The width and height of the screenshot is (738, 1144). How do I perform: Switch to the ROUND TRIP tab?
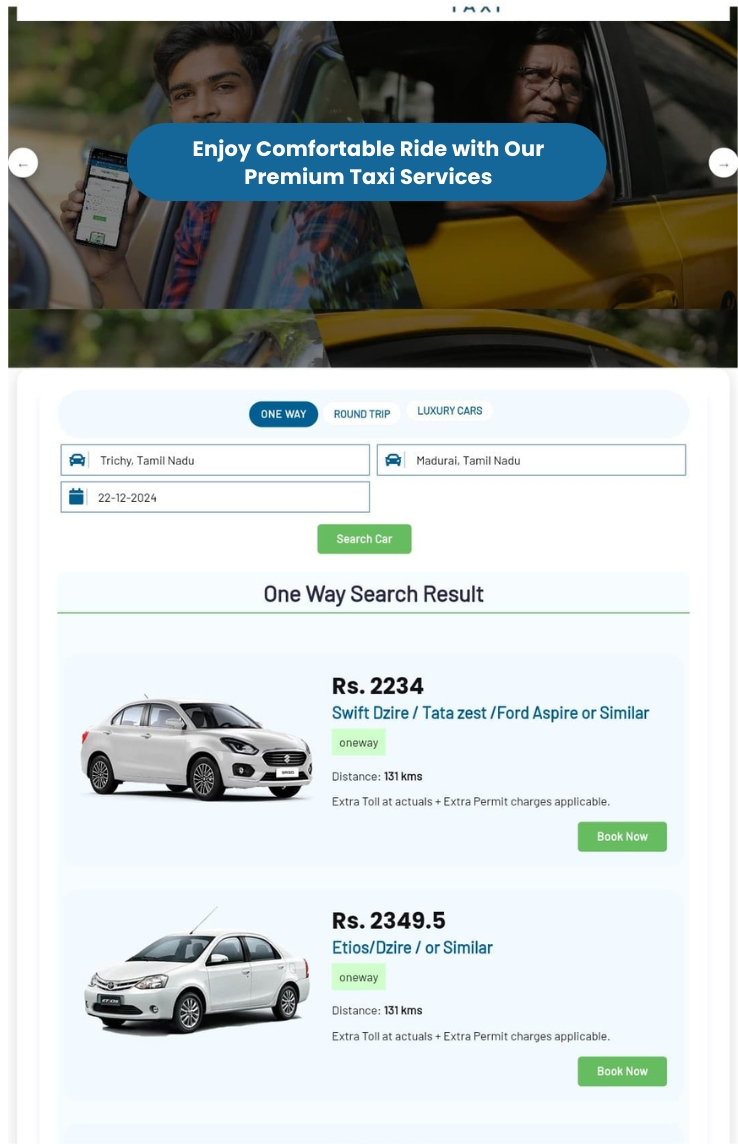click(362, 414)
